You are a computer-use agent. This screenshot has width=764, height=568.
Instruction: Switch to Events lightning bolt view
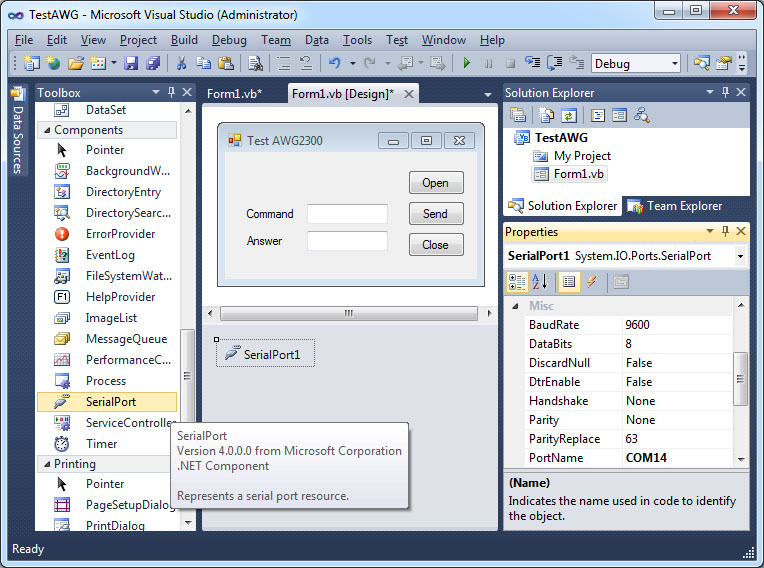click(592, 282)
